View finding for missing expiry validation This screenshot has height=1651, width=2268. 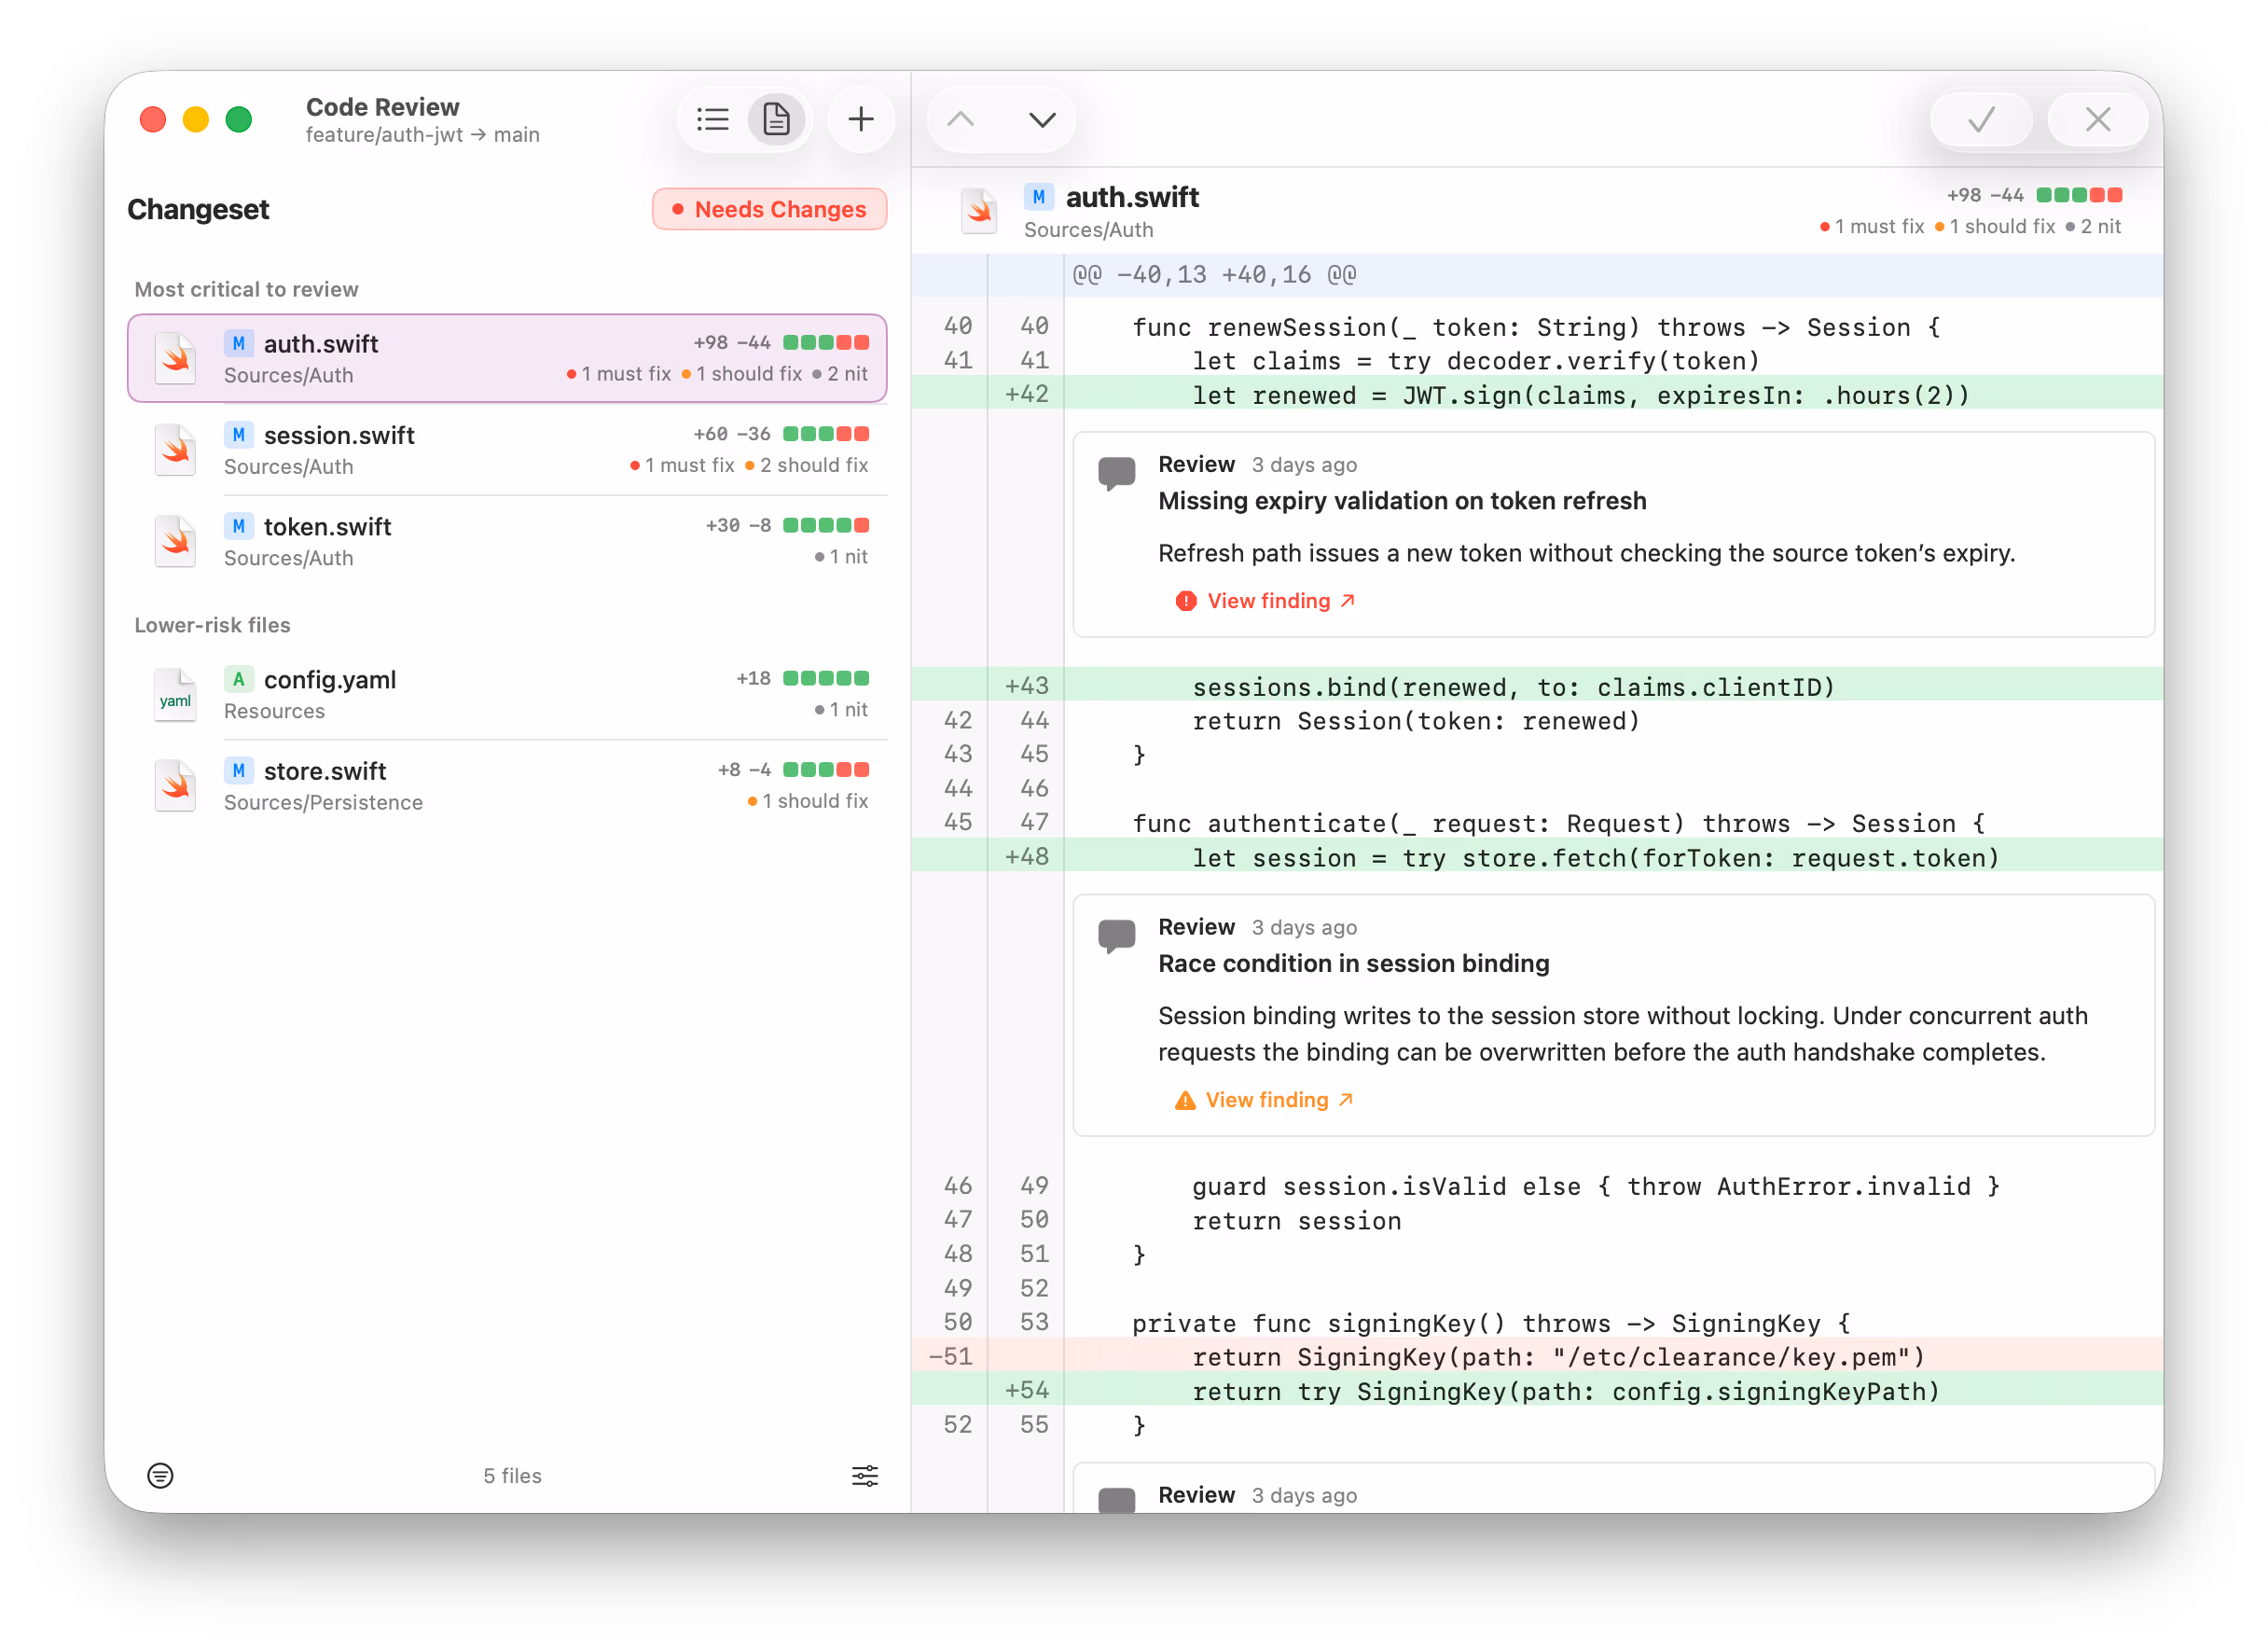(x=1265, y=600)
